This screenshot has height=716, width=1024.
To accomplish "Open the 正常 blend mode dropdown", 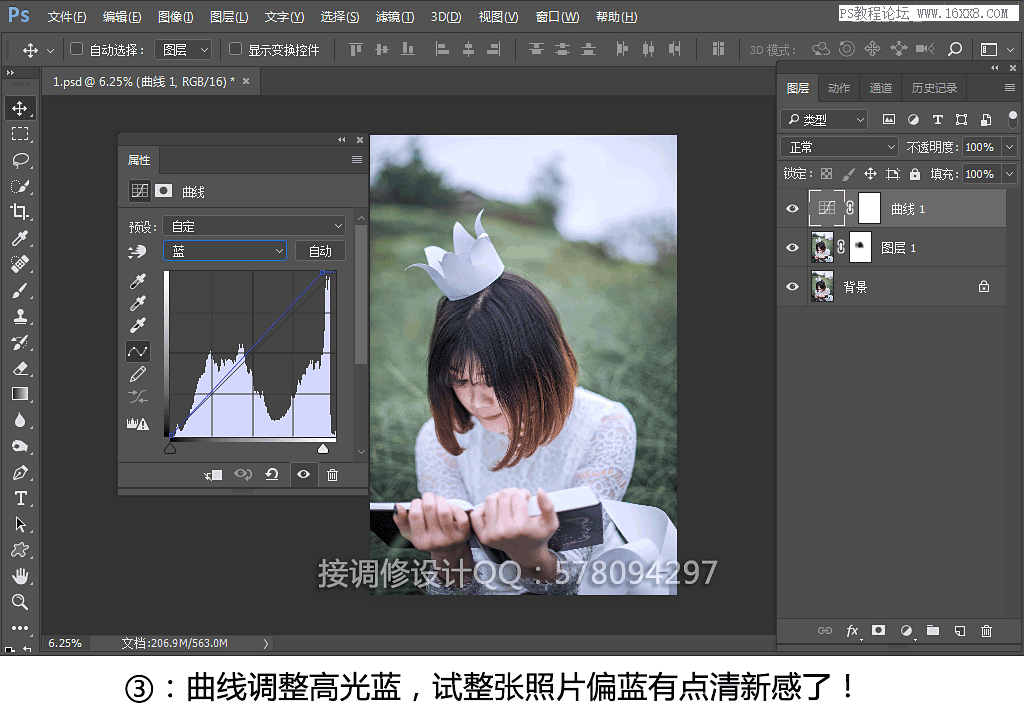I will pos(840,147).
